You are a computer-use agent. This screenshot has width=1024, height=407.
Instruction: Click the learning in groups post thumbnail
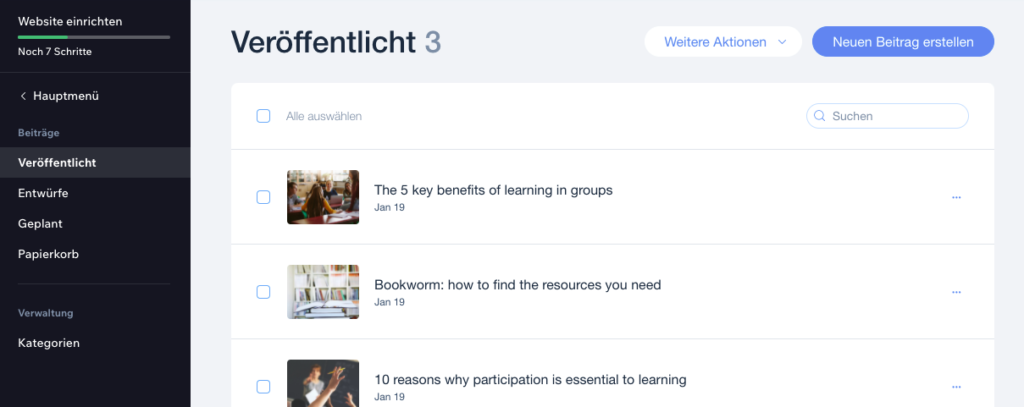323,197
